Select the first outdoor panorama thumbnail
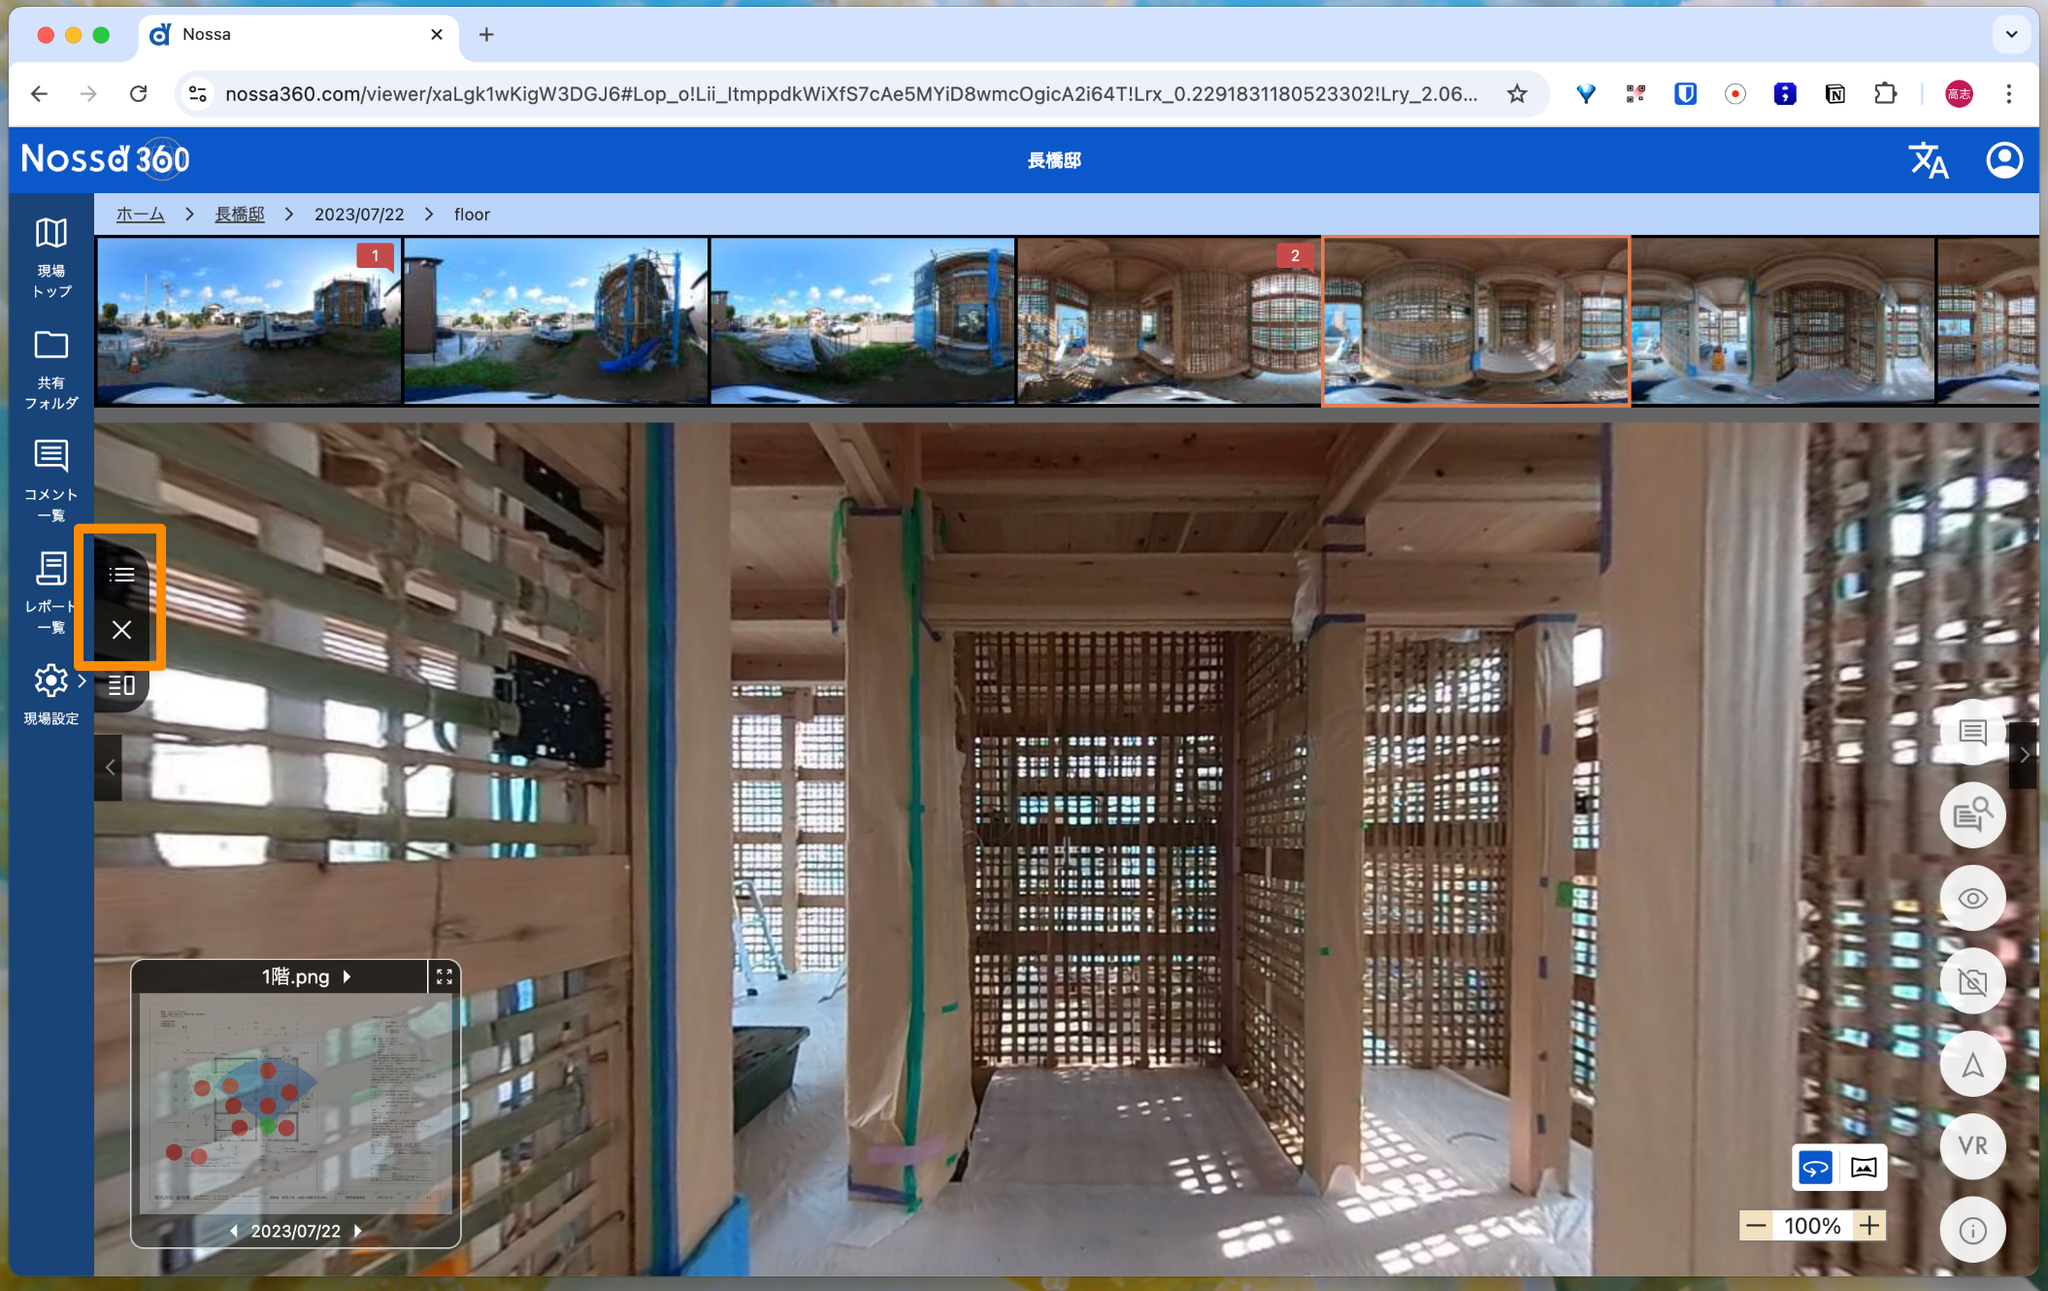The width and height of the screenshot is (2048, 1291). (249, 320)
